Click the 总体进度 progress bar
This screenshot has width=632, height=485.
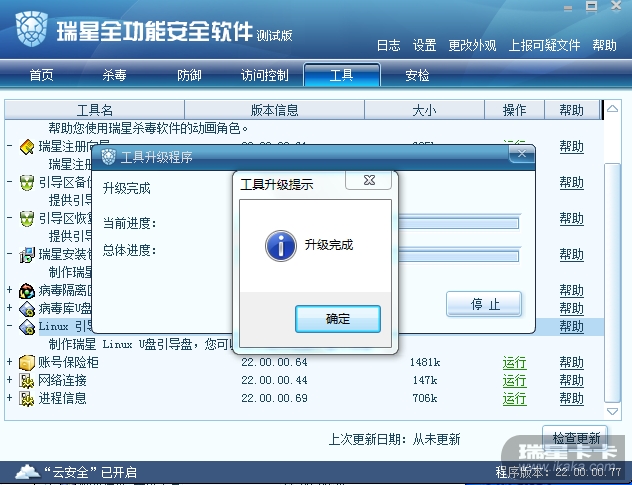tap(458, 256)
